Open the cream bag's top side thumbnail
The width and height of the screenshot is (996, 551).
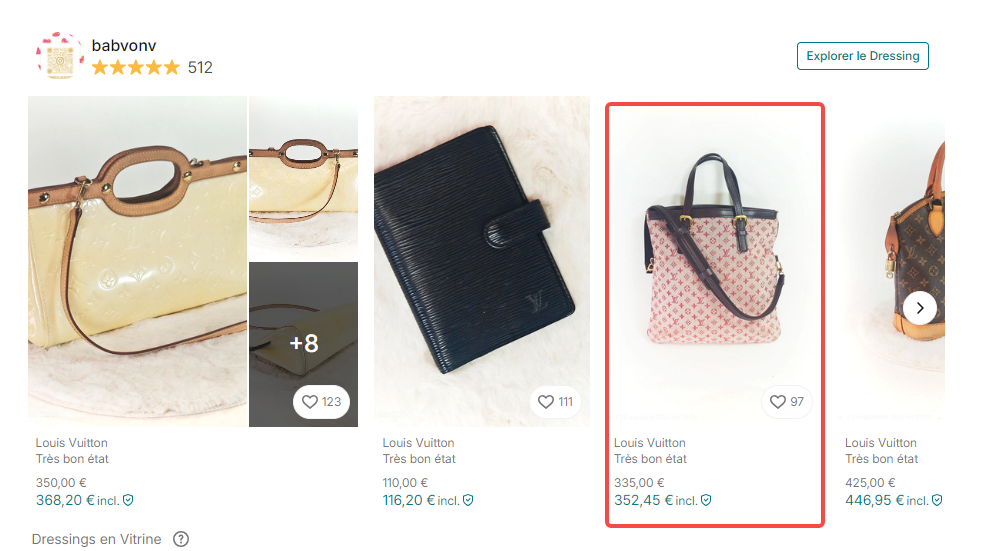pos(304,178)
